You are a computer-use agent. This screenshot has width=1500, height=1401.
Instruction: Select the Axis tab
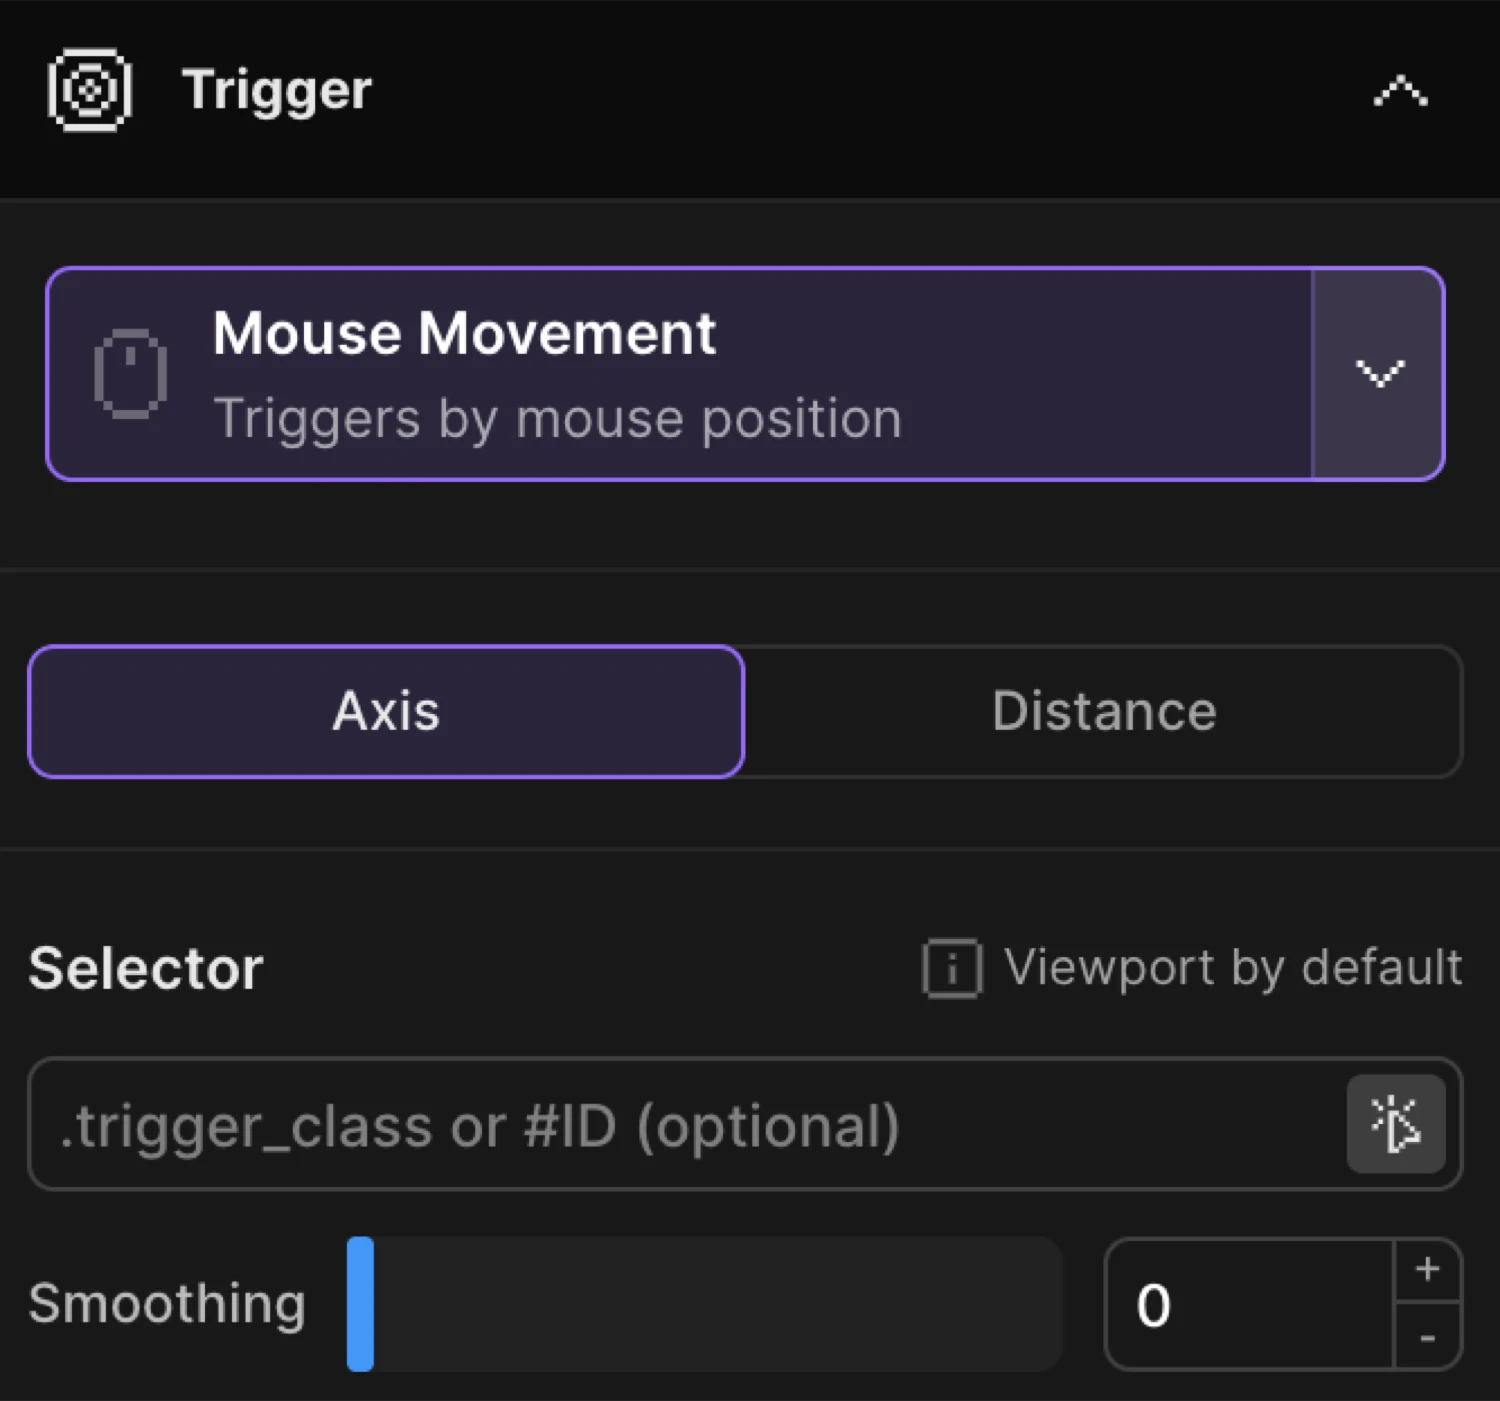click(386, 711)
